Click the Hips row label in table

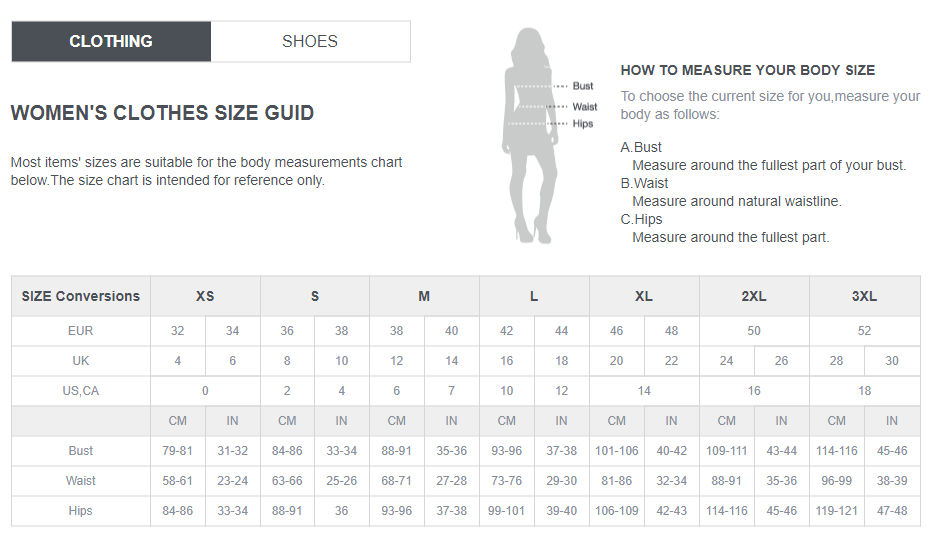[x=81, y=511]
